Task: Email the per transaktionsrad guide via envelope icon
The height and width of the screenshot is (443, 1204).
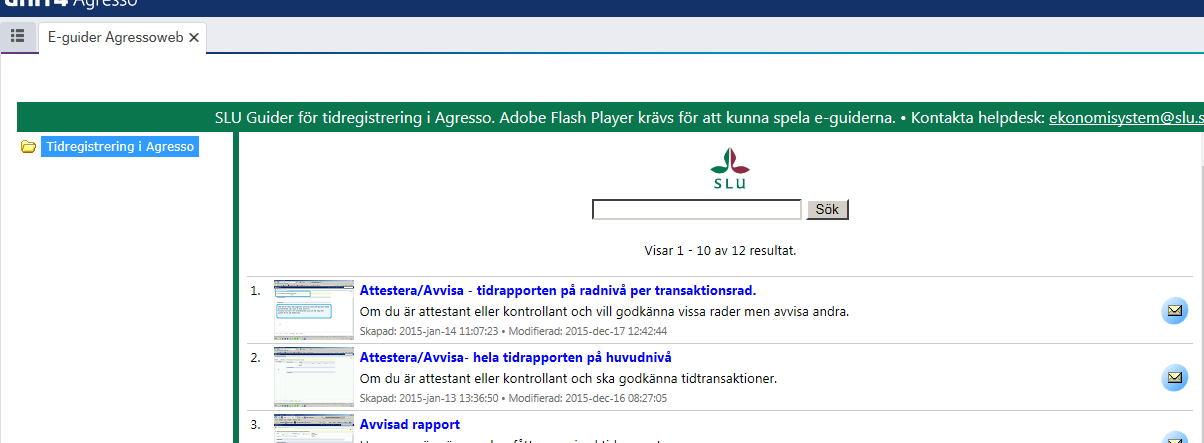Action: click(x=1175, y=311)
